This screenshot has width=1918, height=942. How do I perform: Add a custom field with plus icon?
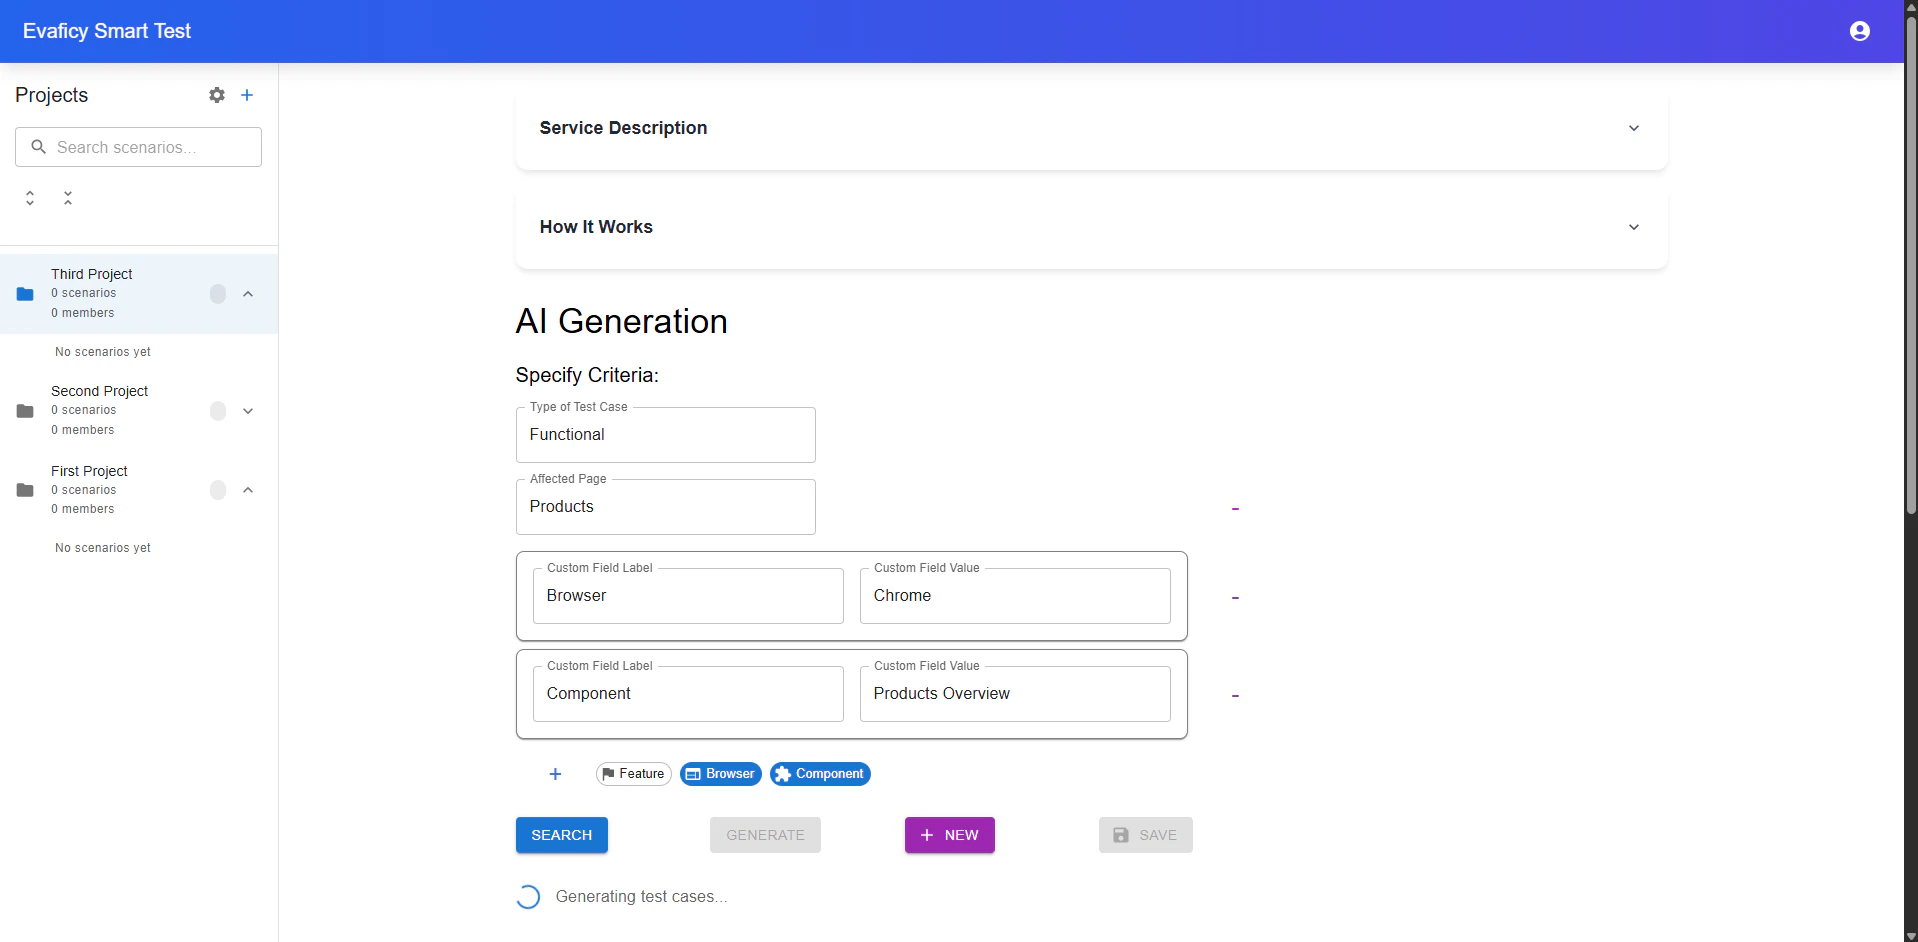[555, 774]
